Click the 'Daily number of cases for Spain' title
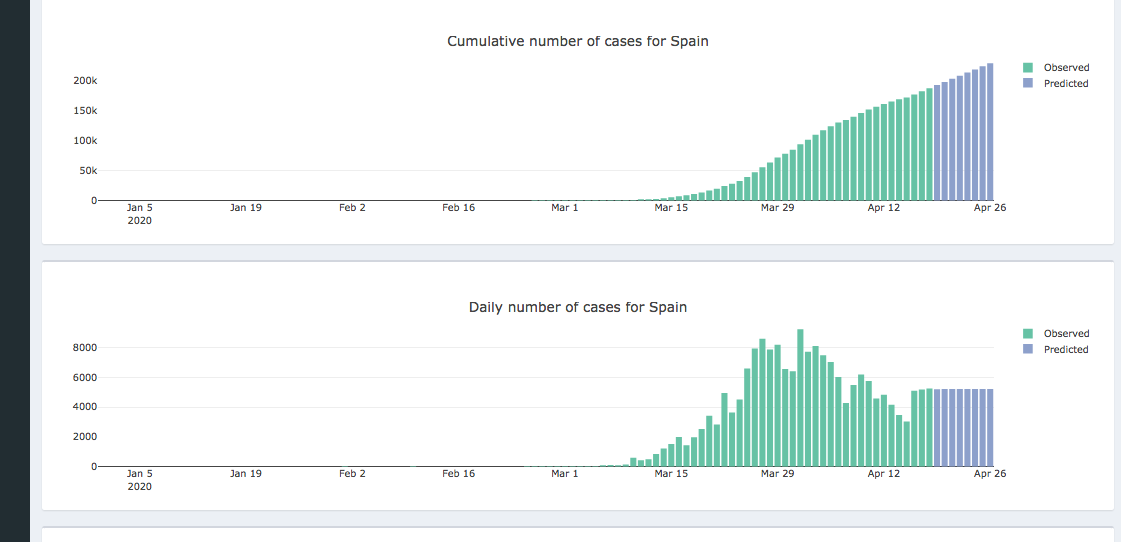The image size is (1121, 542). coord(577,307)
